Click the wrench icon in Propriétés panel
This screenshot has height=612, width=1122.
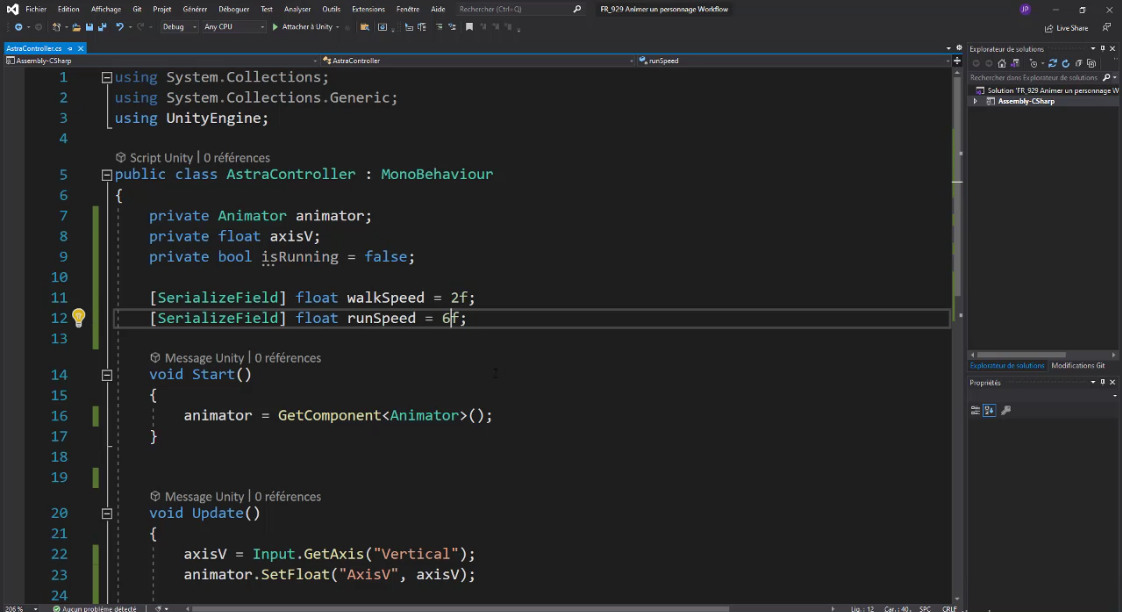pos(1006,410)
